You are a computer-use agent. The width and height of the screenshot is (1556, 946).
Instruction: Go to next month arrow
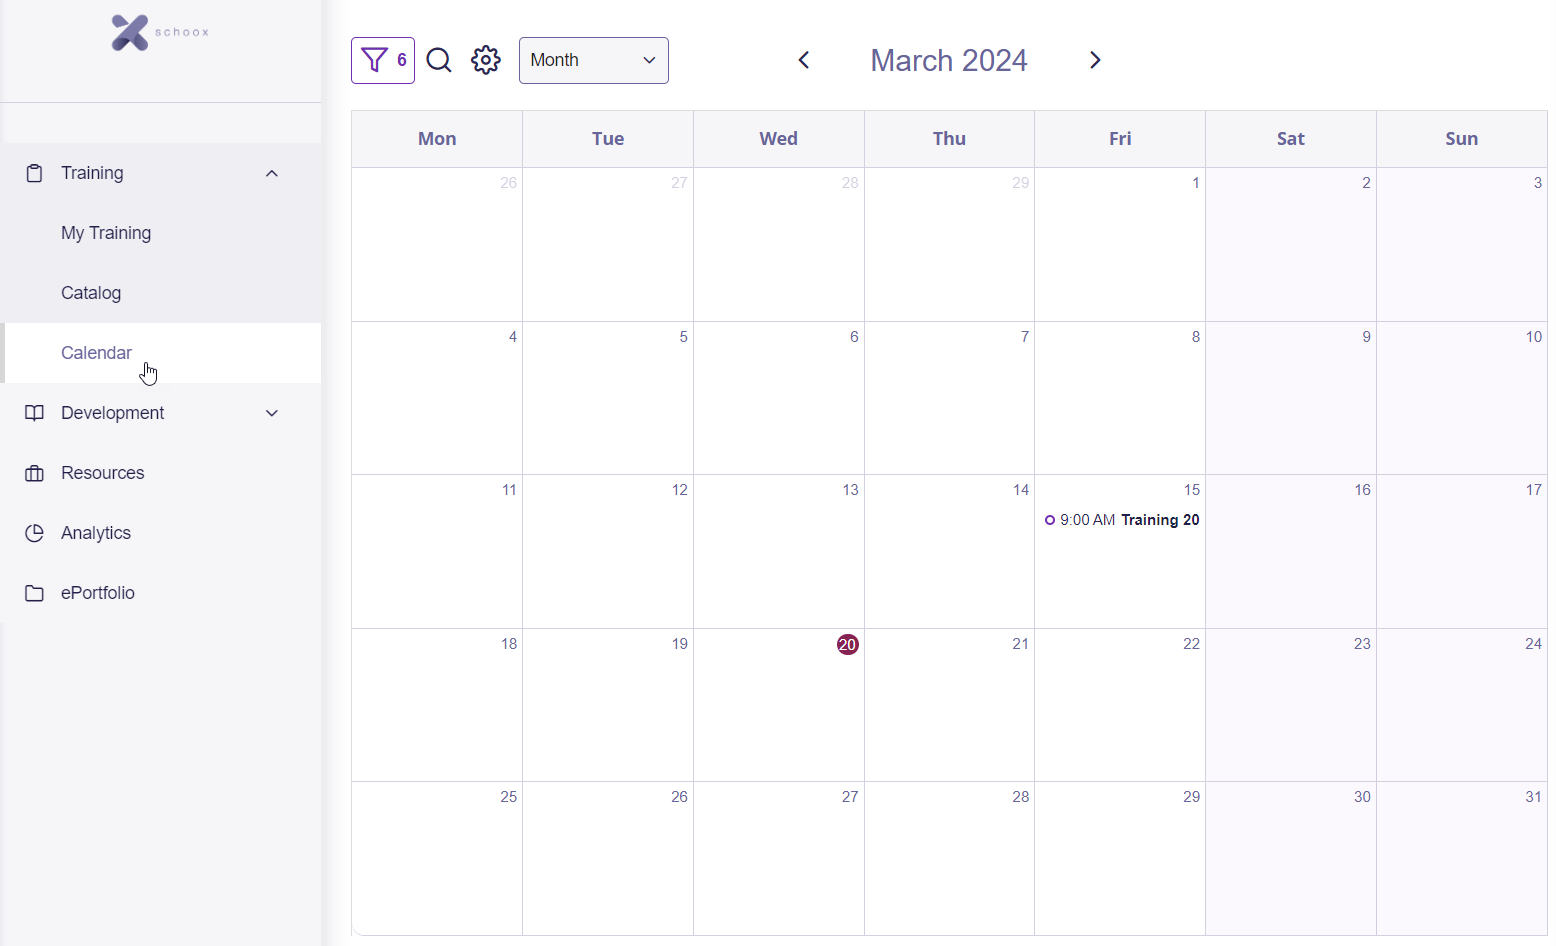click(x=1095, y=60)
